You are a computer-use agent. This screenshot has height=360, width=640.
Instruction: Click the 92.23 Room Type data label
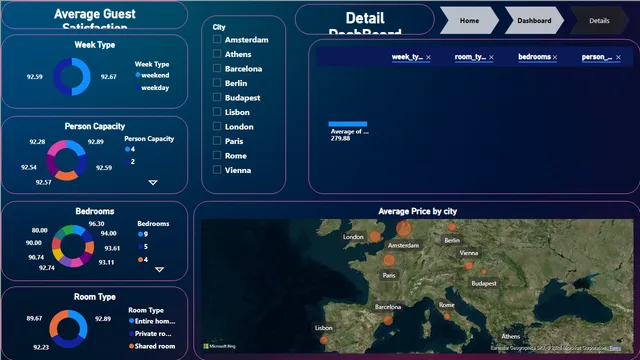(41, 347)
